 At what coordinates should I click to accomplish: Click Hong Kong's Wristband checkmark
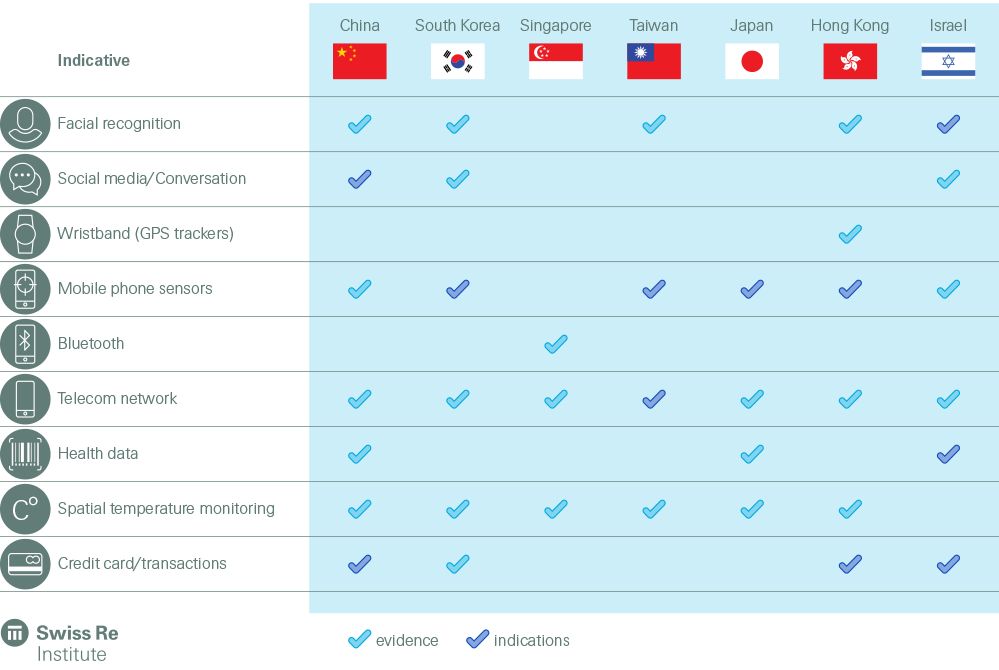click(849, 234)
